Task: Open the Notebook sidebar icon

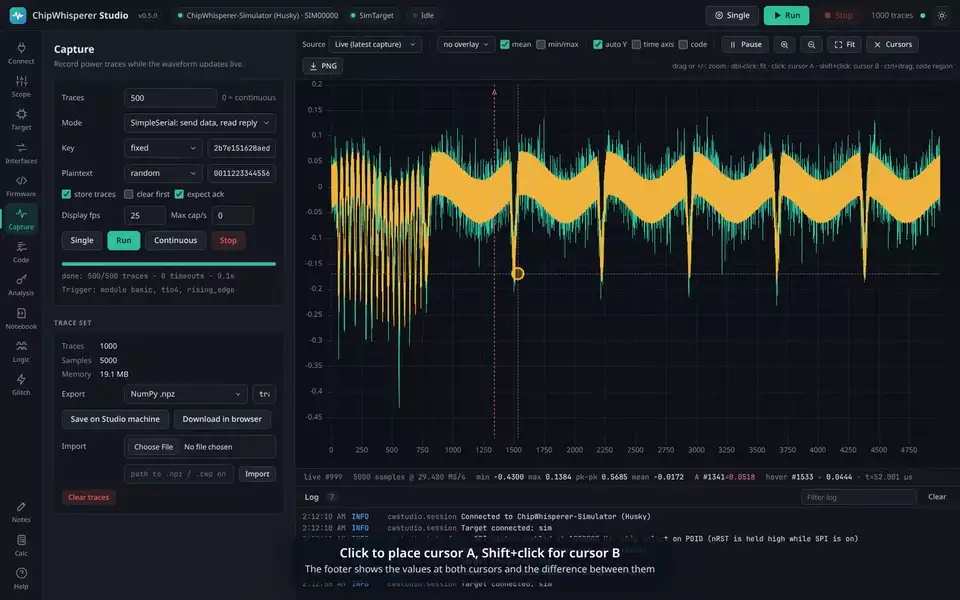Action: tap(21, 318)
